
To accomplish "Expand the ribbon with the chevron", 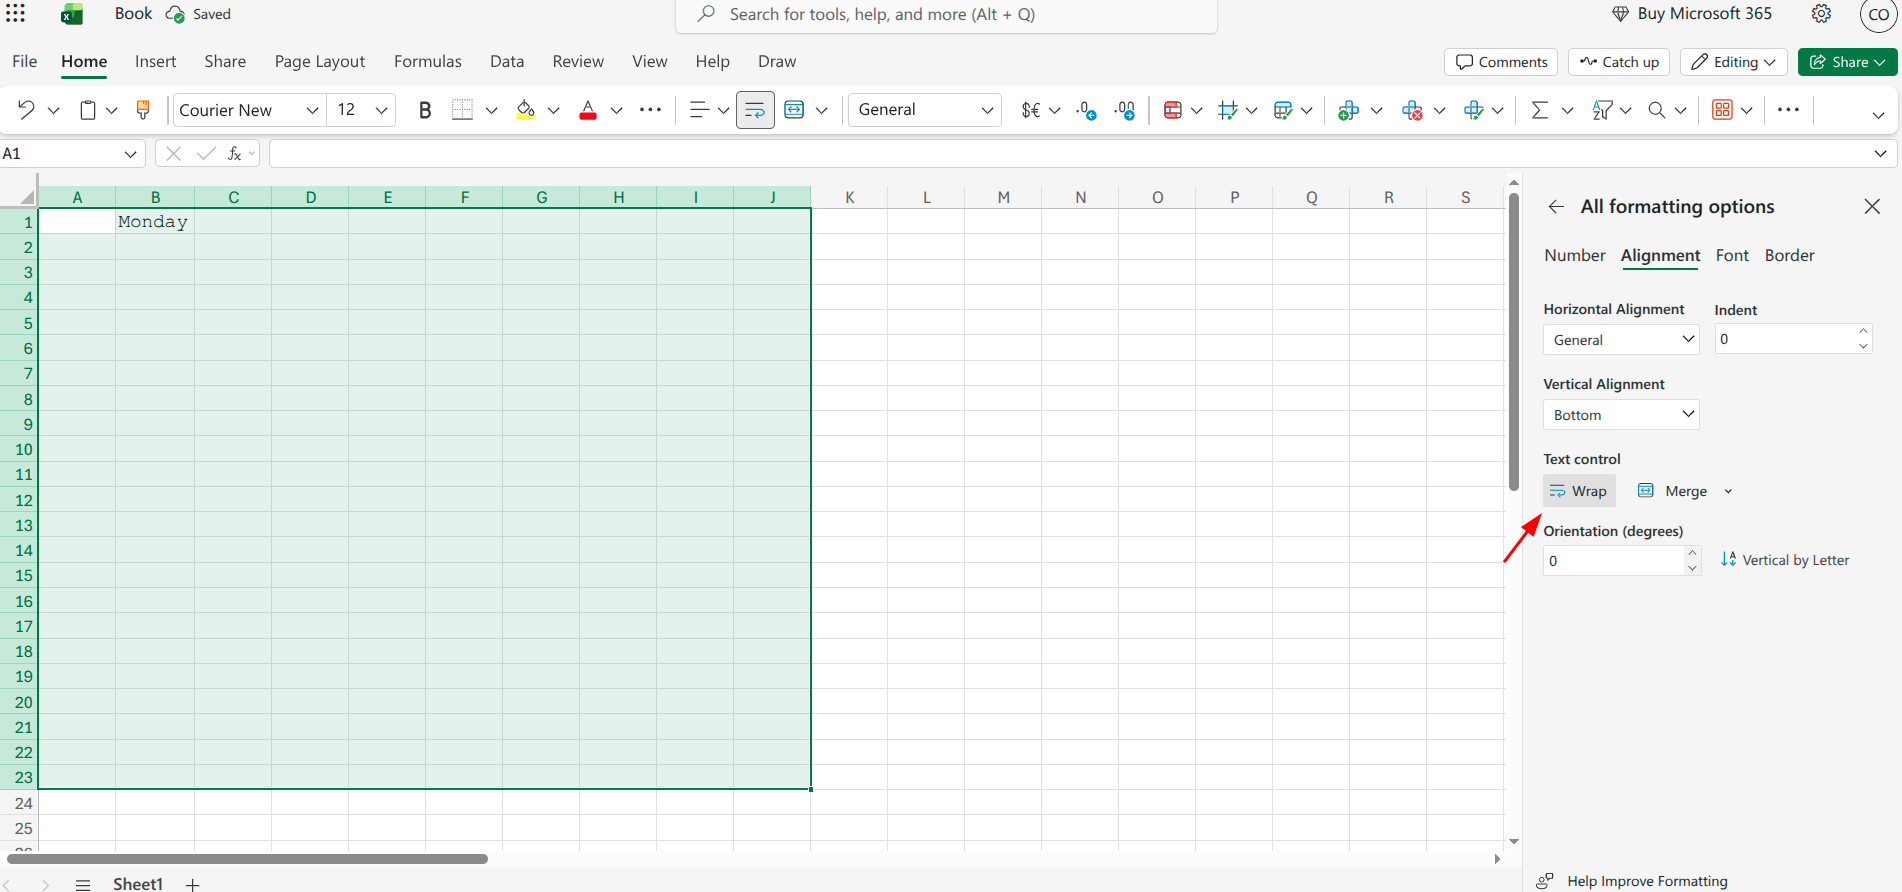I will 1879,115.
